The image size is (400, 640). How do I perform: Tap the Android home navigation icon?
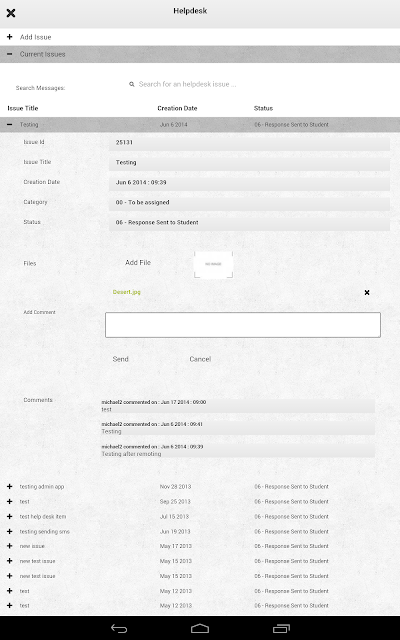[200, 629]
